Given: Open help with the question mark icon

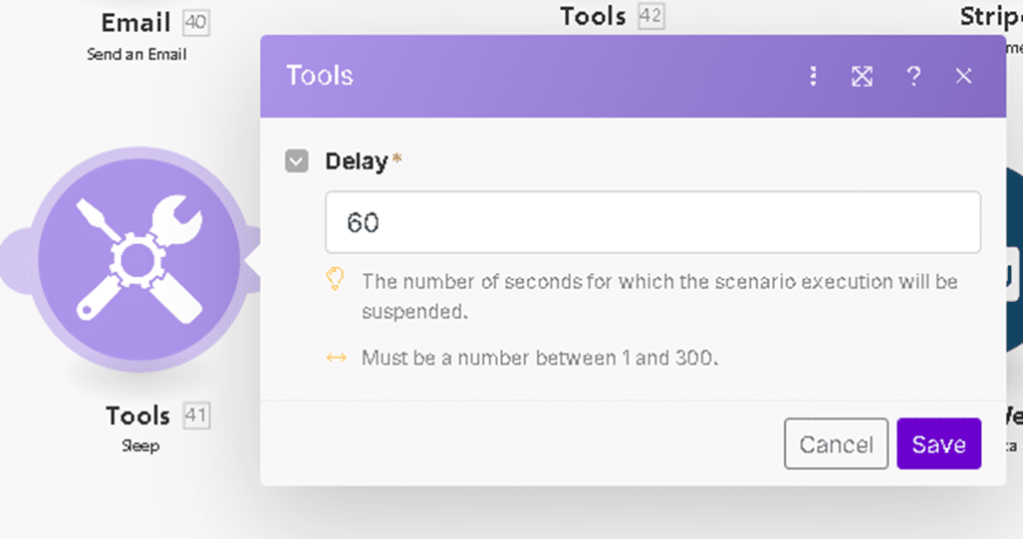Looking at the screenshot, I should coord(913,76).
